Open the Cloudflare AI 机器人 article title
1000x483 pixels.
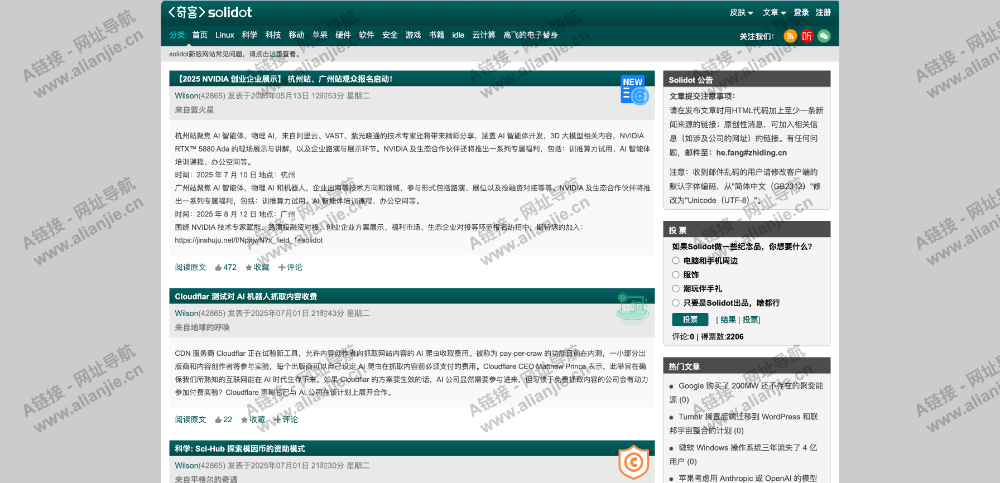246,297
